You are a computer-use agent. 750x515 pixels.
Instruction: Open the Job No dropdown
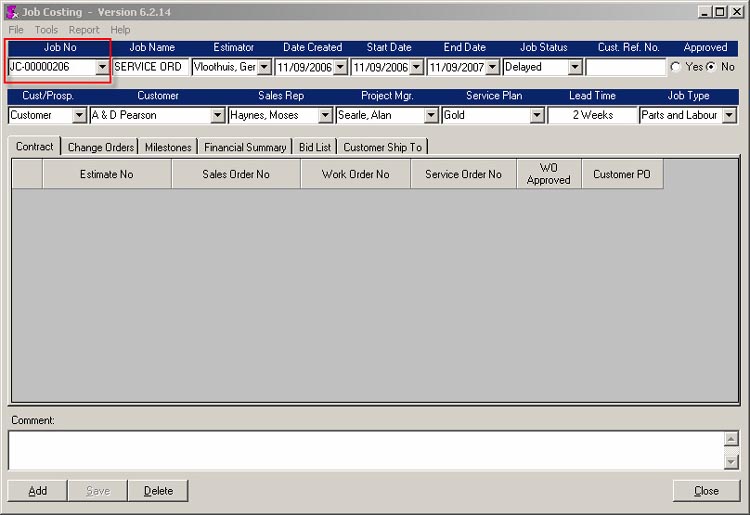click(101, 67)
